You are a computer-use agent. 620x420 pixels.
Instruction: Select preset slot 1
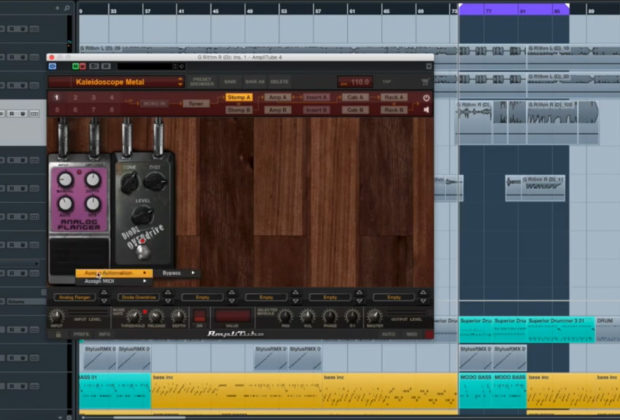pyautogui.click(x=57, y=97)
